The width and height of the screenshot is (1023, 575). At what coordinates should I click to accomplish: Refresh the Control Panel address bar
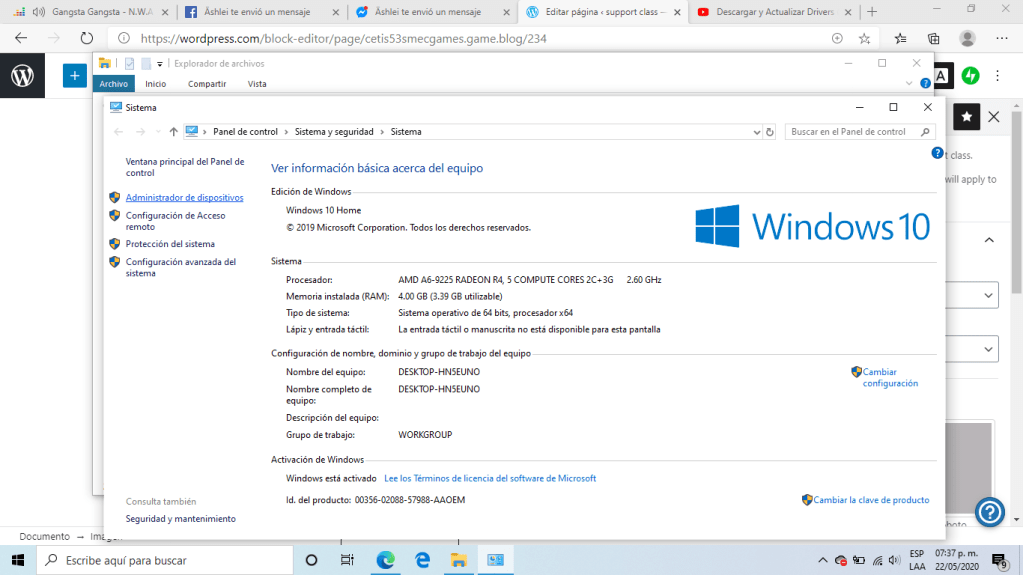coord(770,132)
